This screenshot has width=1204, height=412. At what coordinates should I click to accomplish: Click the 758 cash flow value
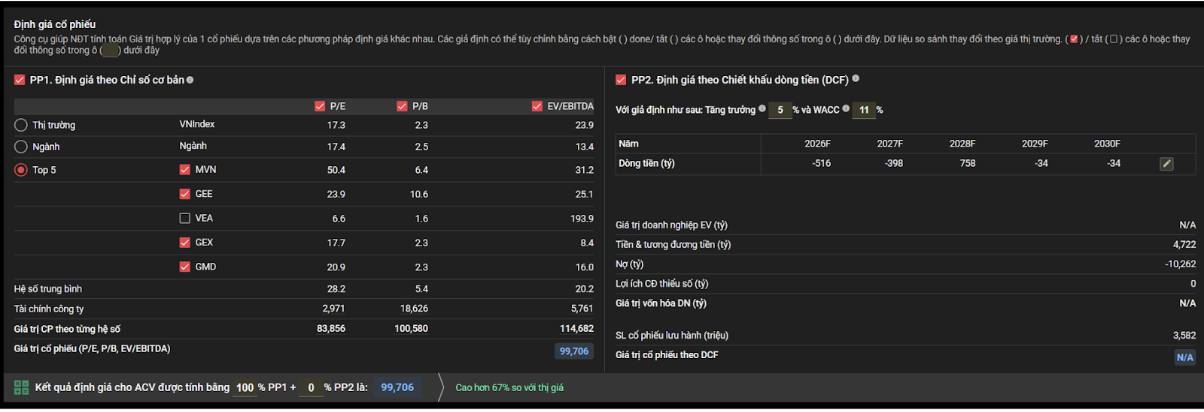[x=967, y=164]
